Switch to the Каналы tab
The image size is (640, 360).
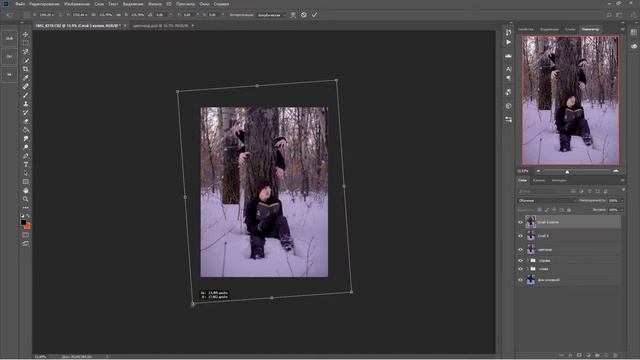pyautogui.click(x=539, y=180)
